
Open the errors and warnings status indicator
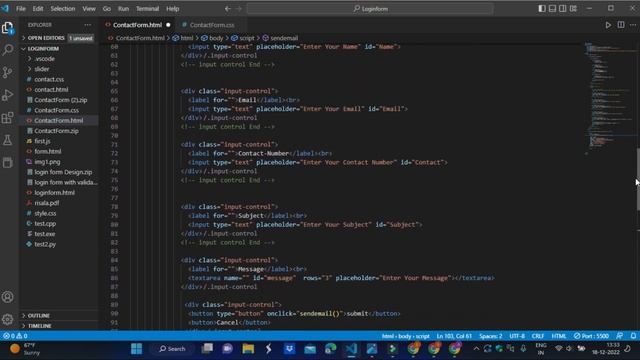pos(15,336)
